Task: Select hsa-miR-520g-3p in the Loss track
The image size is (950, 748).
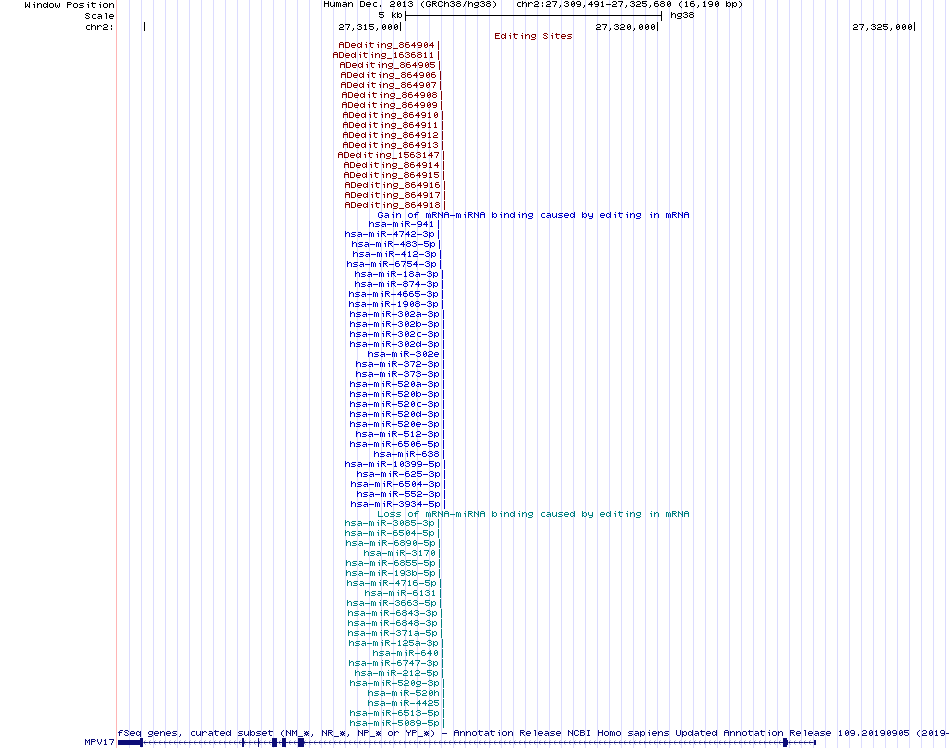Action: click(x=394, y=683)
